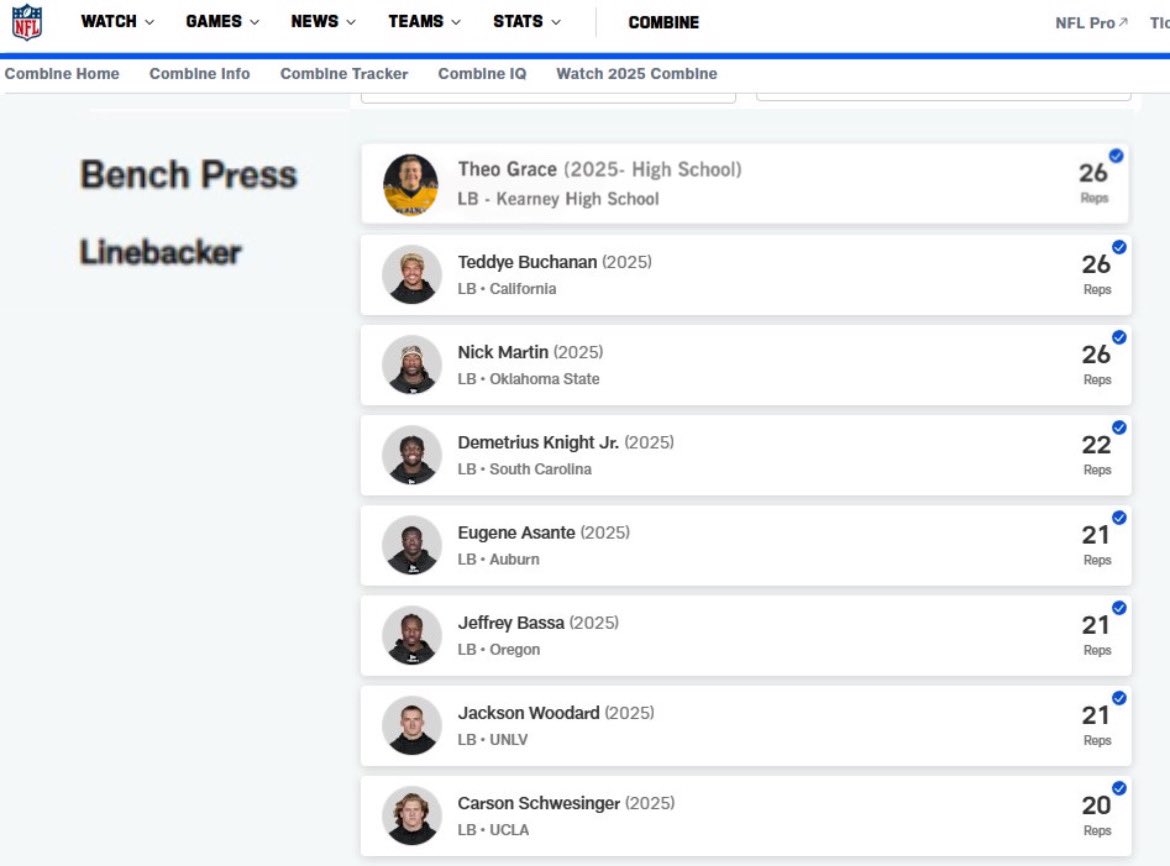1170x866 pixels.
Task: Open the WATCH dropdown menu
Action: (117, 22)
